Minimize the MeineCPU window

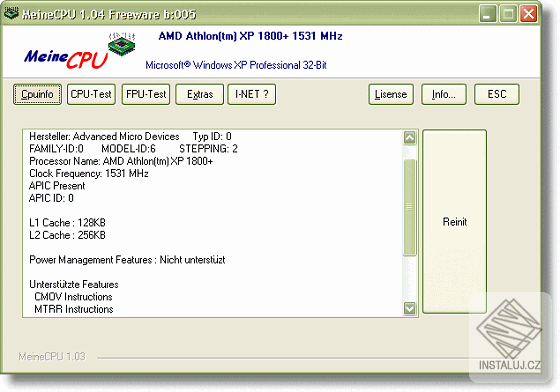(x=488, y=14)
